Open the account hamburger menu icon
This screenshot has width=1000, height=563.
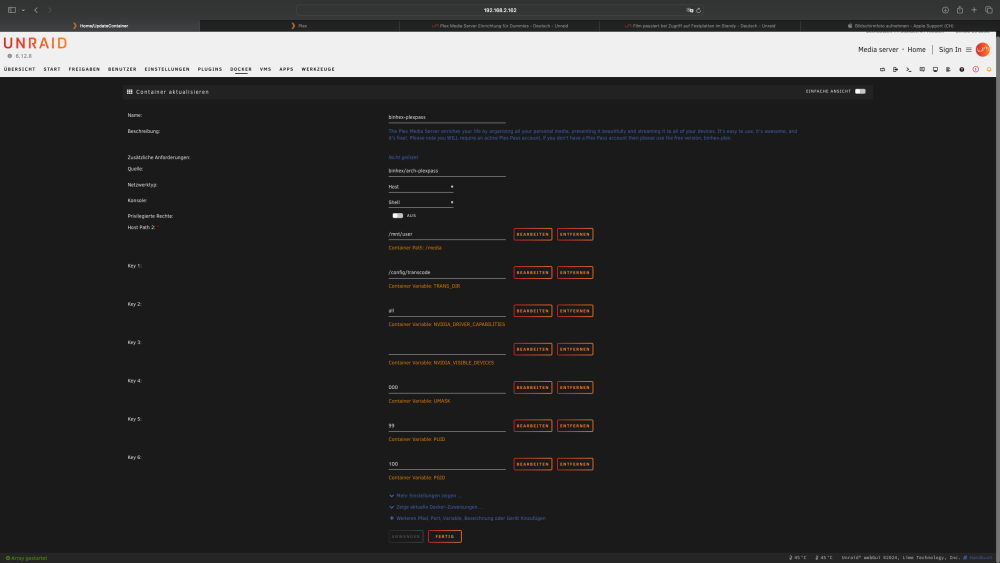pyautogui.click(x=968, y=50)
